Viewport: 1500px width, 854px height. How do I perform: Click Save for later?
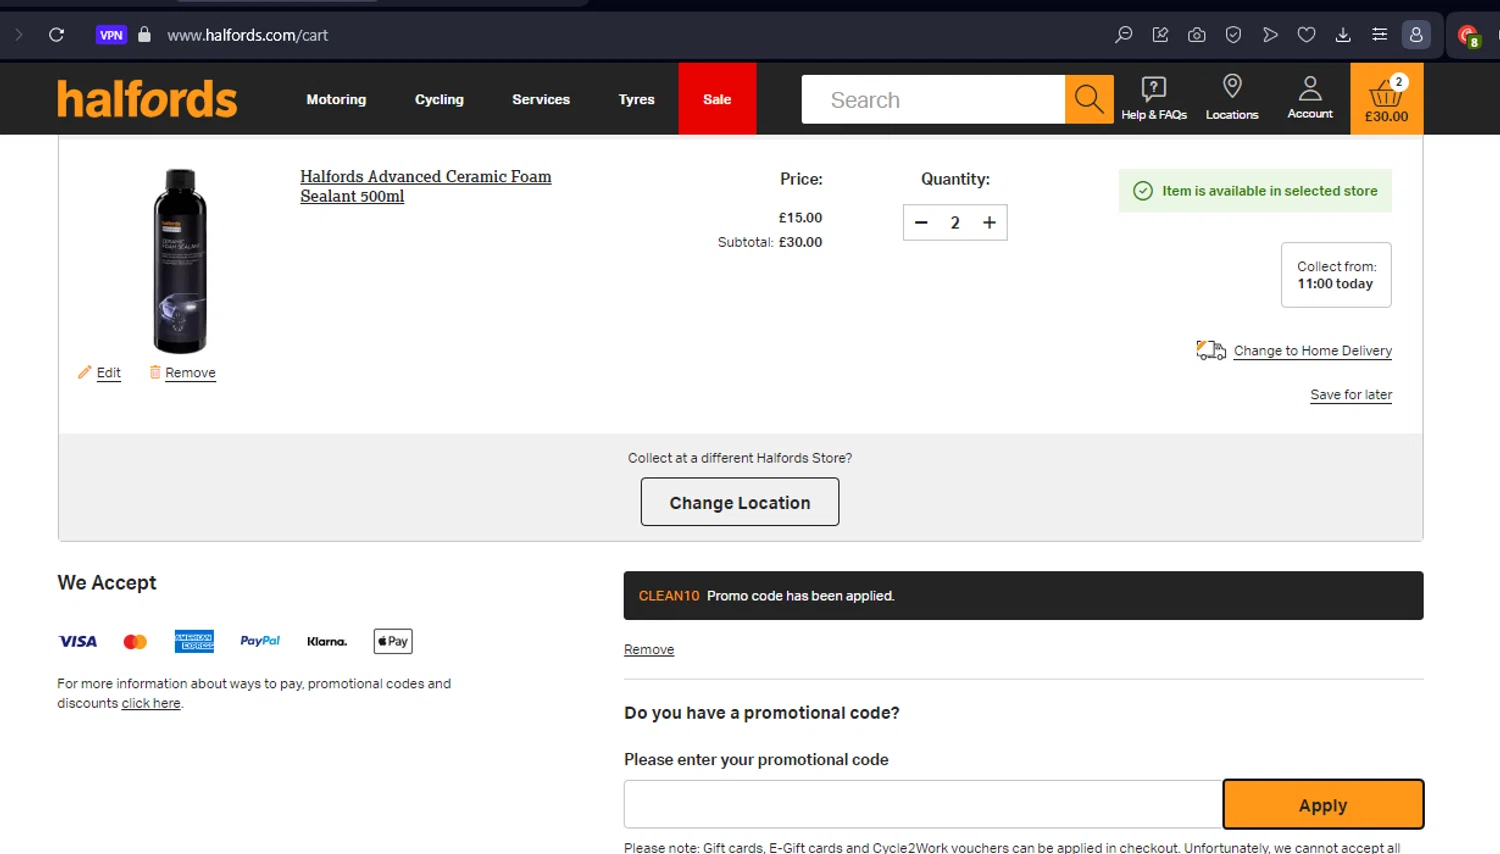1351,394
